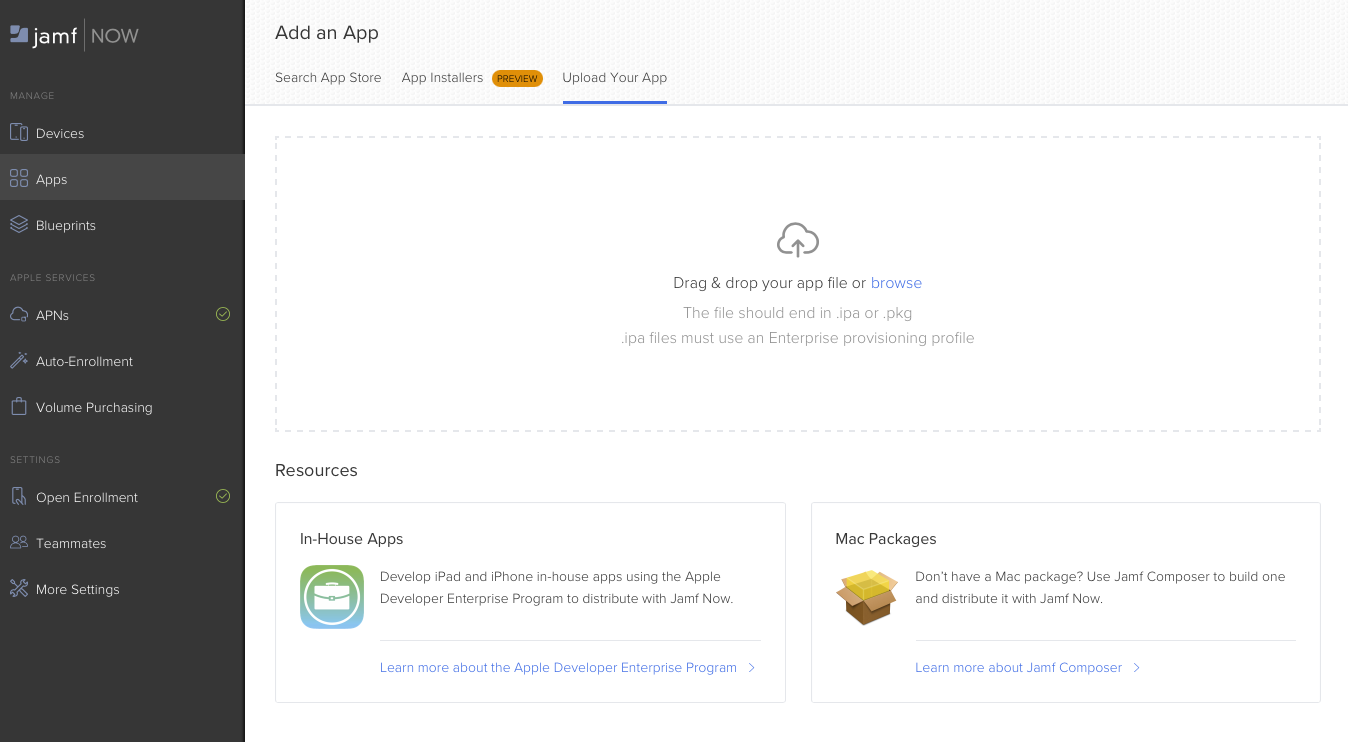Click the APNs green checkmark status
Screen dimensions: 1348x742
[x=223, y=314]
